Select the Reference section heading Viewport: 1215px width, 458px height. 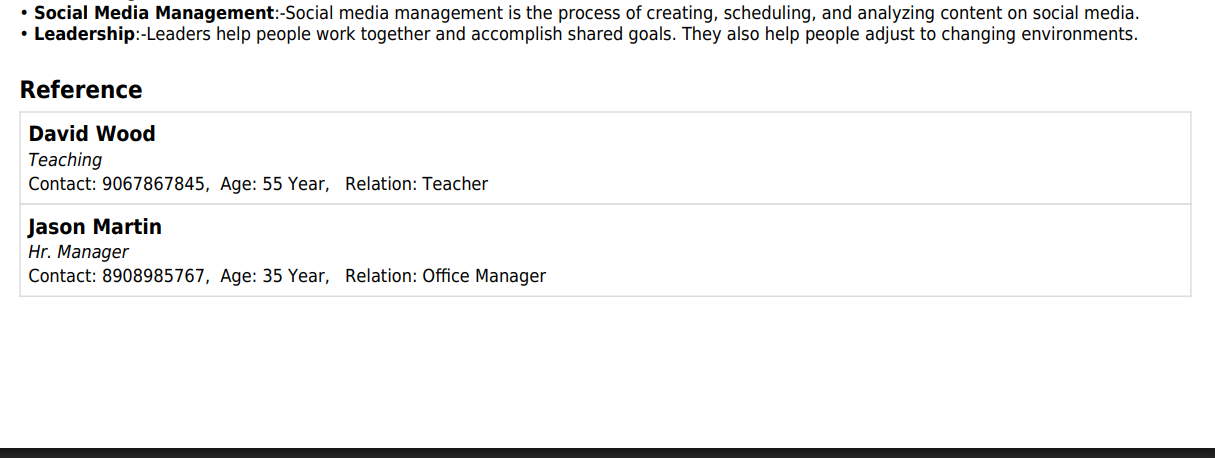81,90
